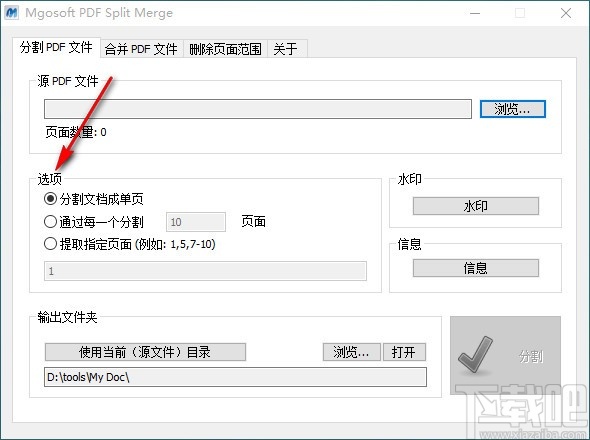Click the source PDF file path field

[x=258, y=109]
